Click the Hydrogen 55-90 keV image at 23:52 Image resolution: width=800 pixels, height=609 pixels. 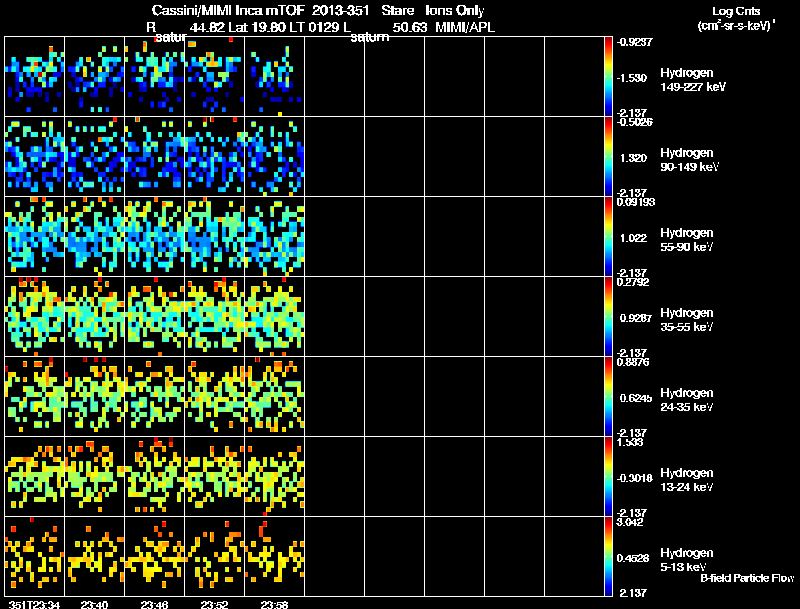click(x=215, y=237)
